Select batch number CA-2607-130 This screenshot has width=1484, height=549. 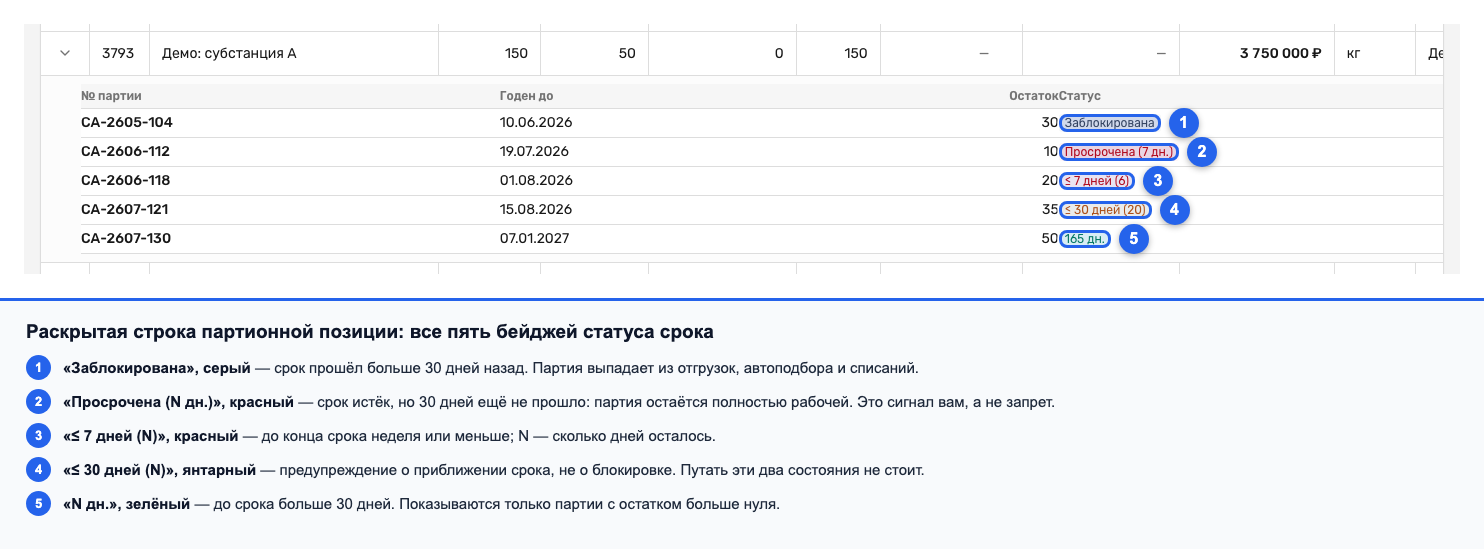[126, 239]
